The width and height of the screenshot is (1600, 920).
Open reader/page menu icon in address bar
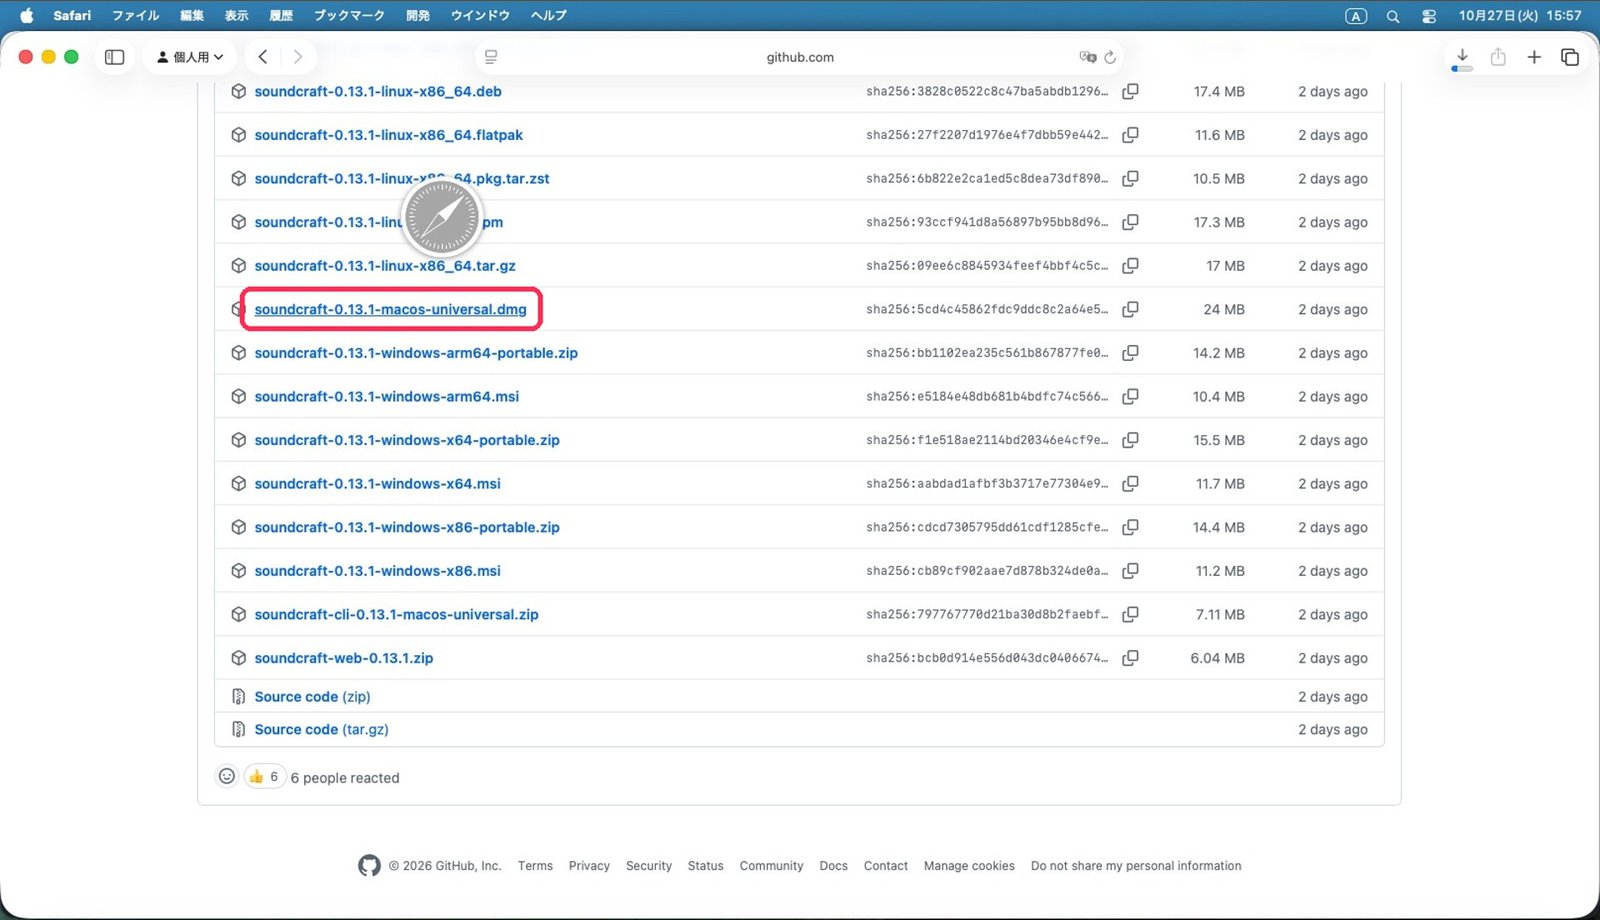pos(491,57)
